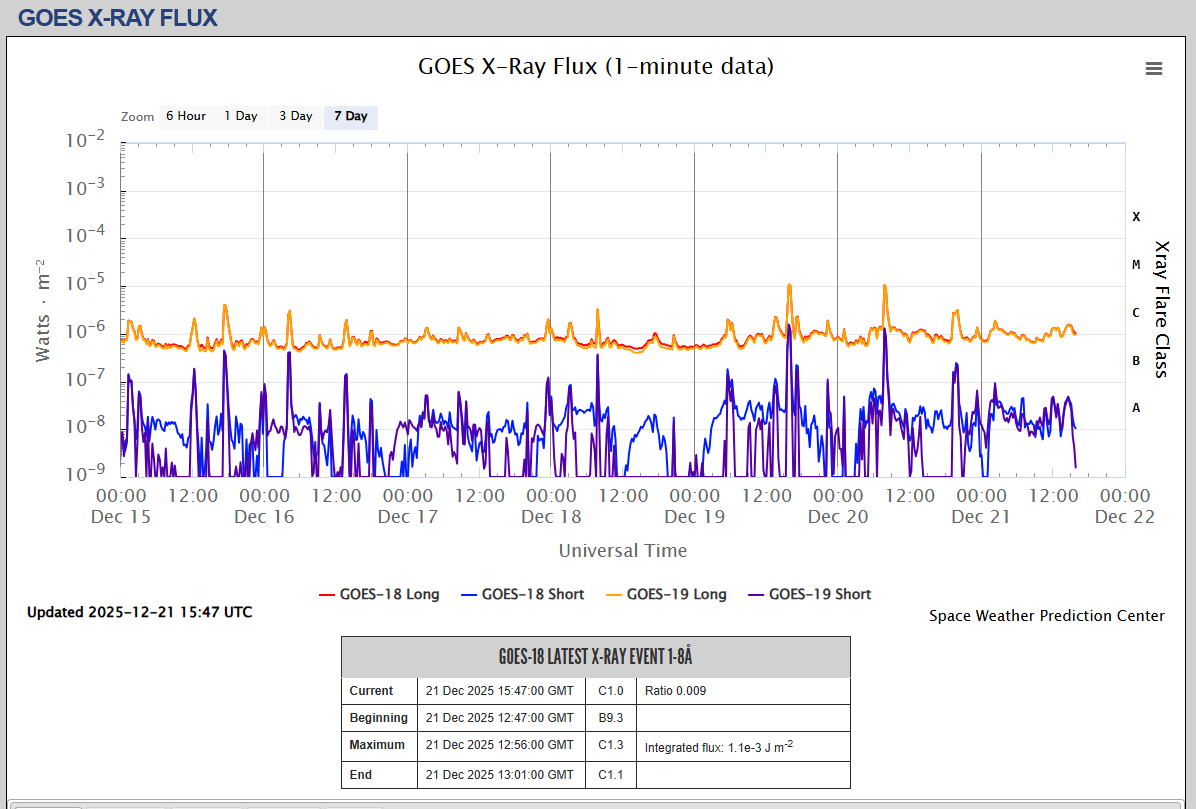The height and width of the screenshot is (809, 1196).
Task: Click the Universal Time axis label
Action: point(622,551)
